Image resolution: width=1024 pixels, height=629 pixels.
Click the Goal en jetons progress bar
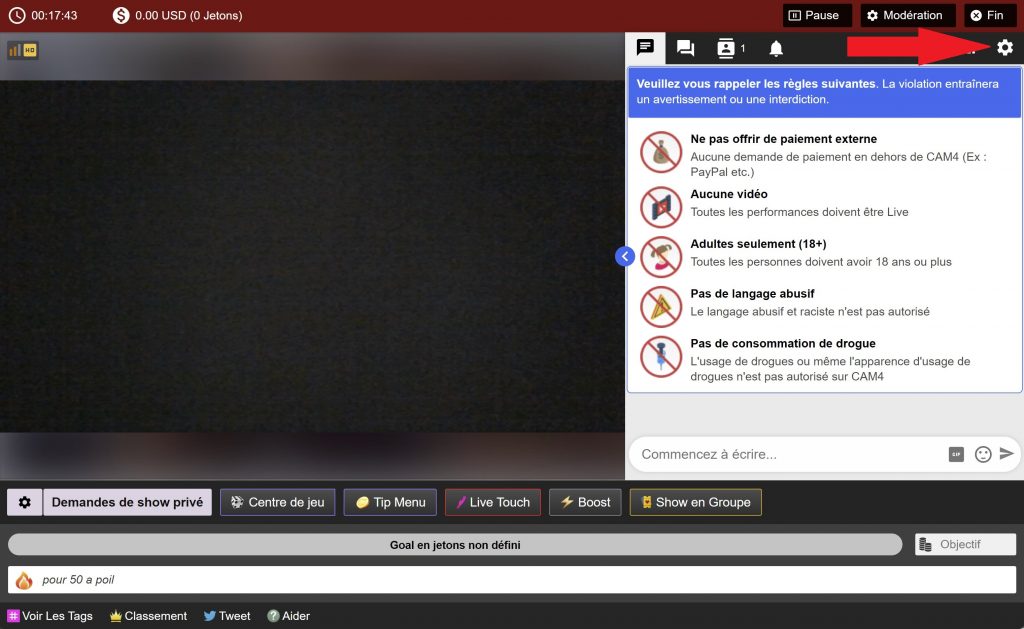[455, 545]
